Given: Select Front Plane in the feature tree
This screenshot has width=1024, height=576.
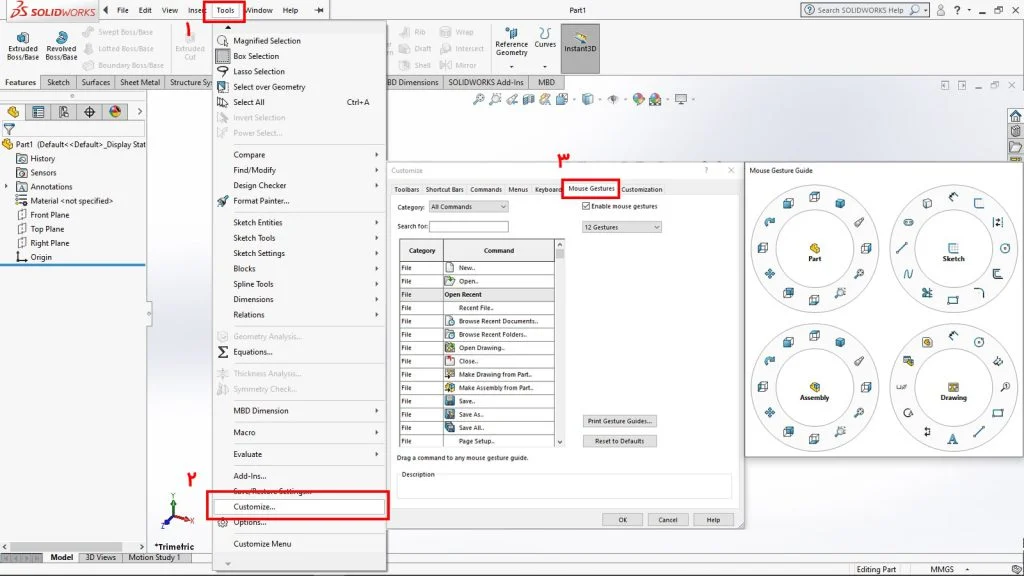Looking at the screenshot, I should click(49, 215).
